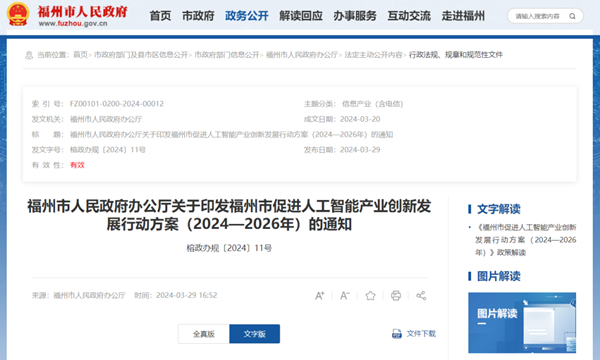
Task: Click the increase font size A+ icon
Action: click(x=320, y=296)
